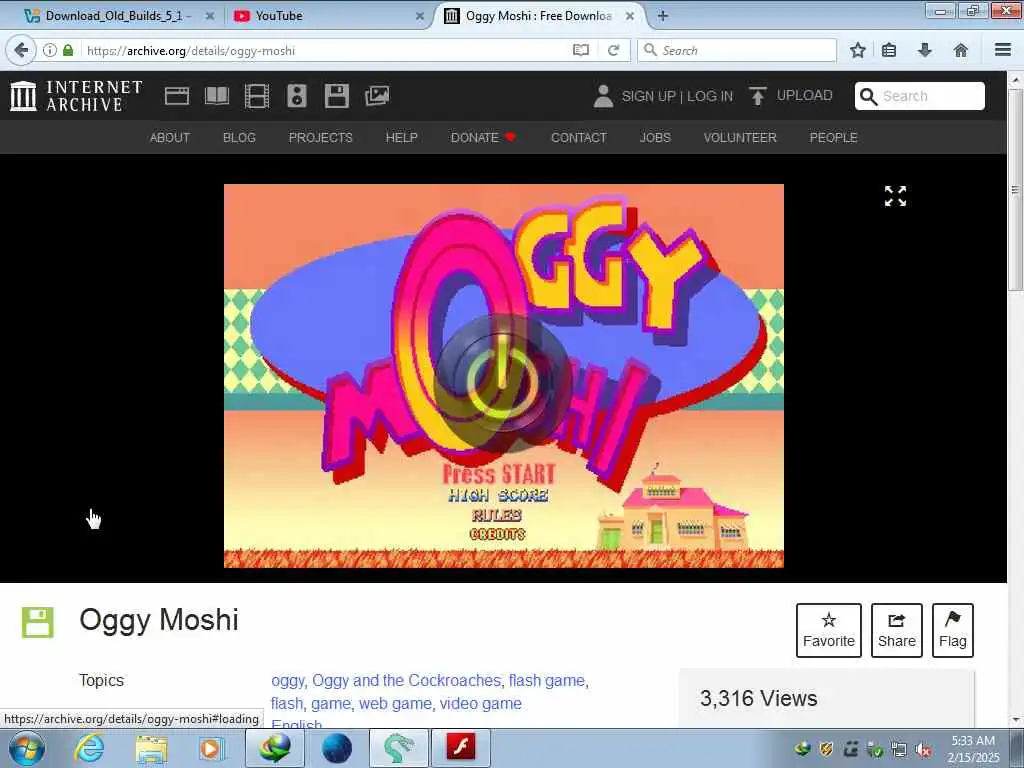Open the 'video game' topic link
The width and height of the screenshot is (1024, 768).
click(x=481, y=704)
